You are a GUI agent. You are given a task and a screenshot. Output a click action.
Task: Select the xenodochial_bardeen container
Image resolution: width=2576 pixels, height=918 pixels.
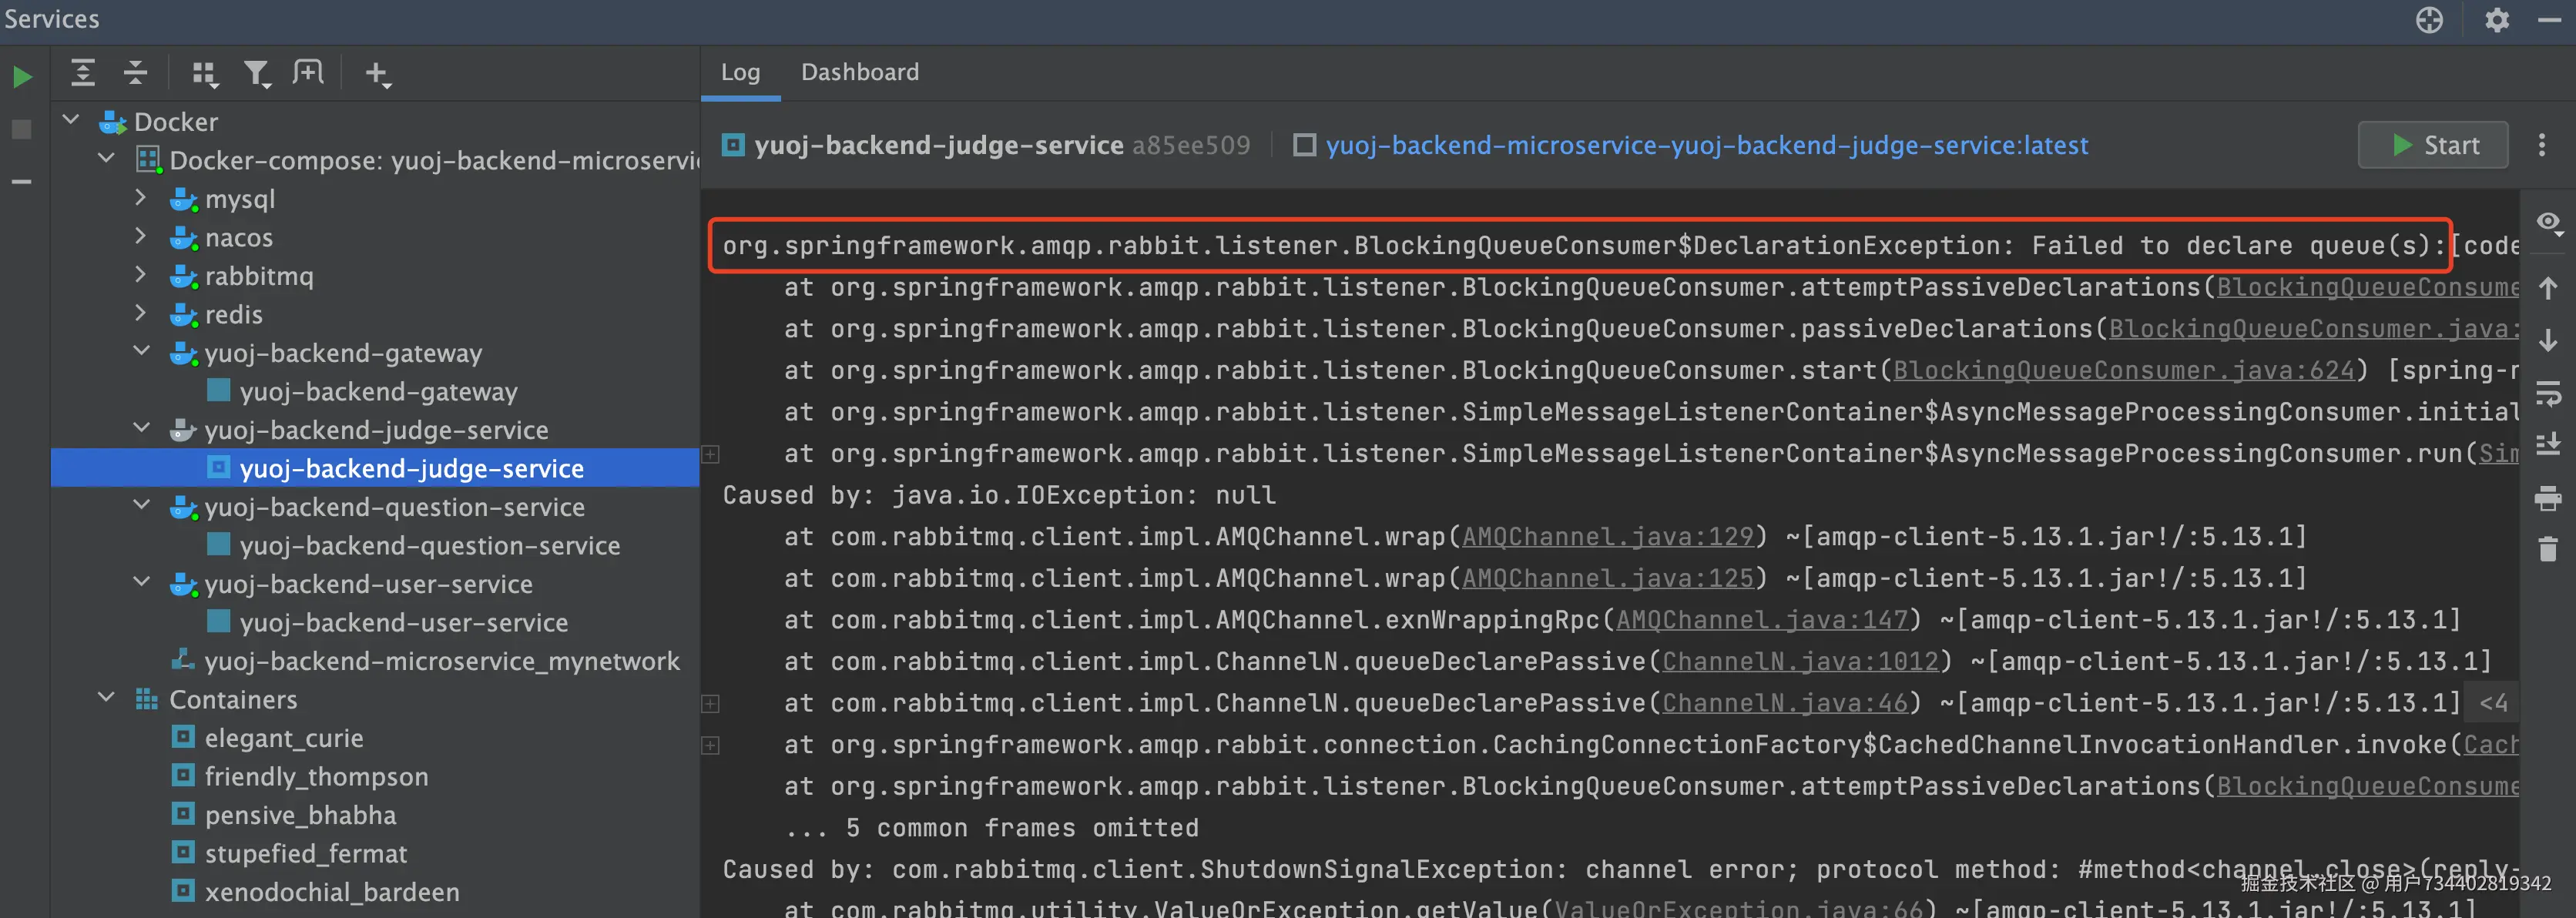[332, 892]
